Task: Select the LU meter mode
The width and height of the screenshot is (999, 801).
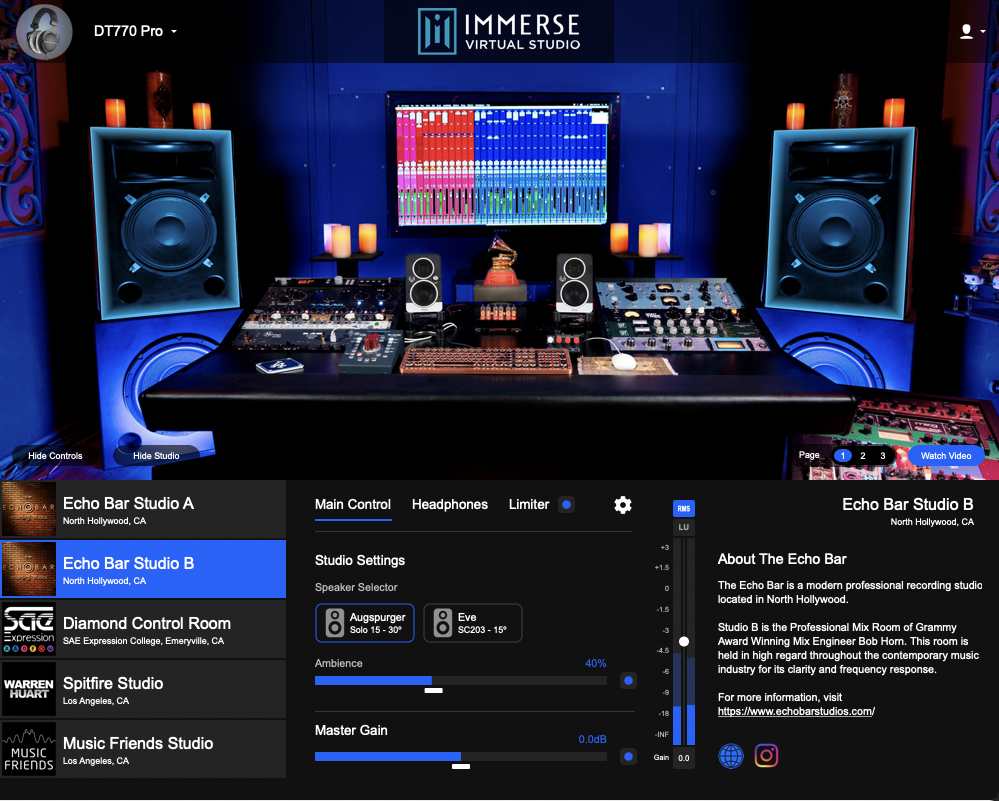Action: click(684, 527)
